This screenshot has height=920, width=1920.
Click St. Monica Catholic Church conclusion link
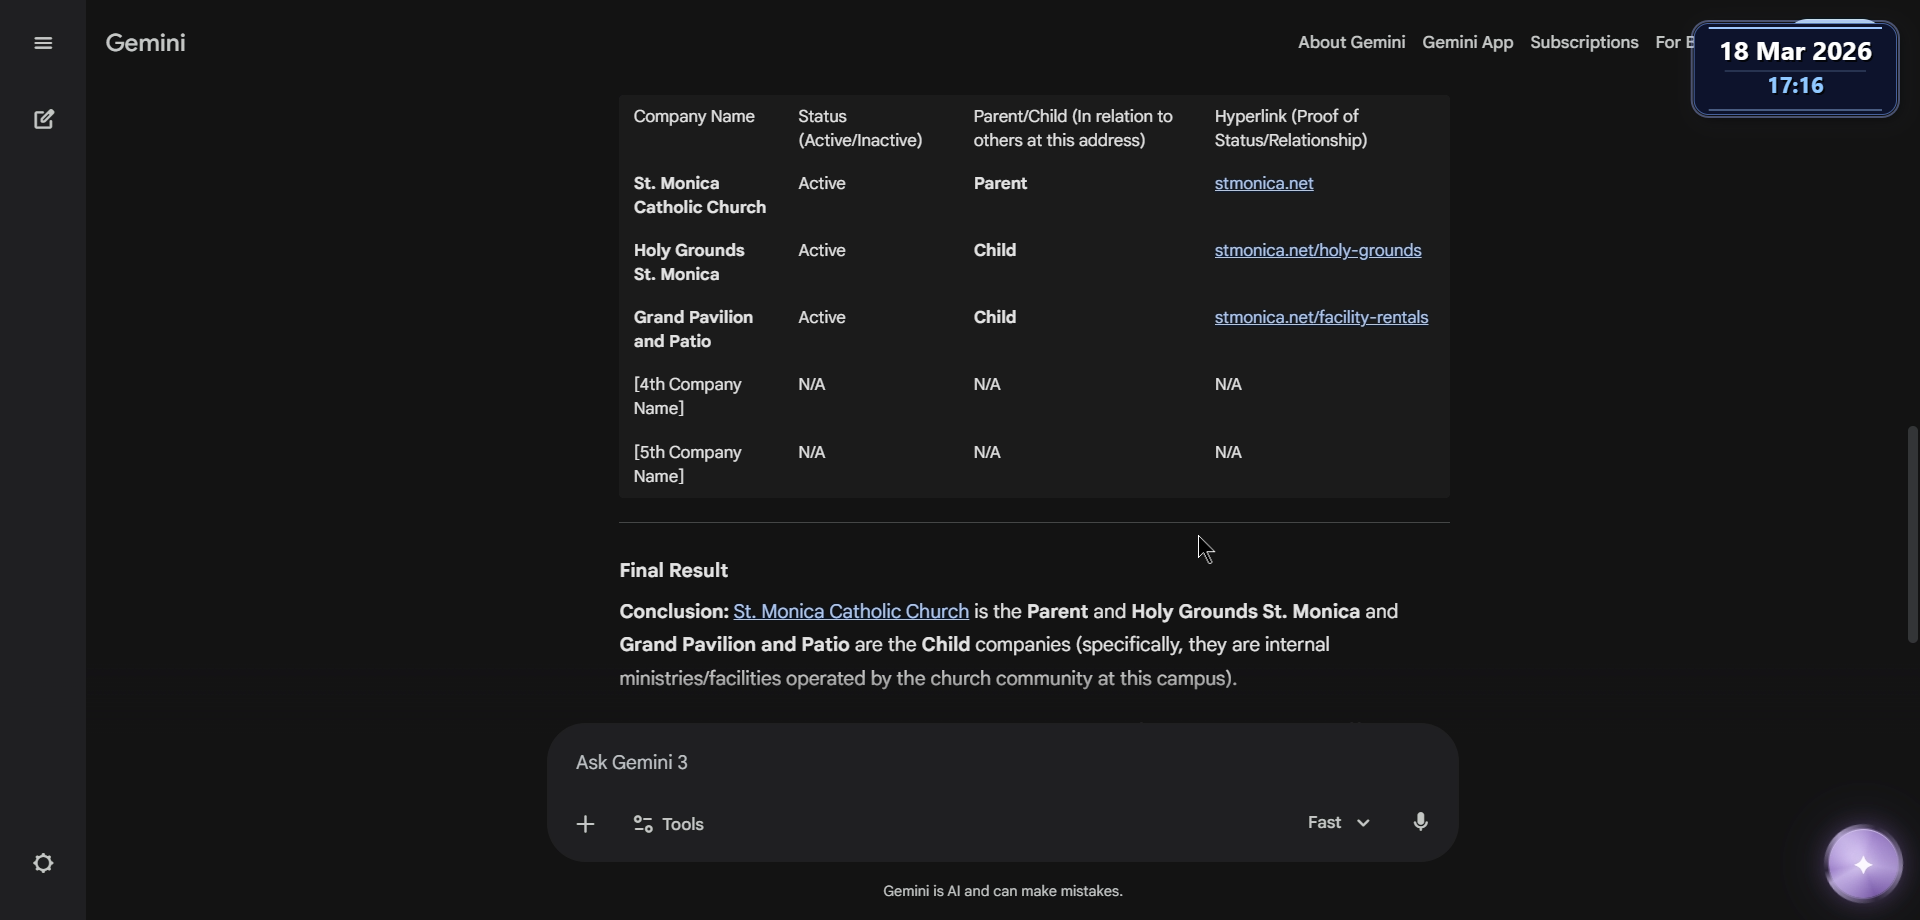850,611
